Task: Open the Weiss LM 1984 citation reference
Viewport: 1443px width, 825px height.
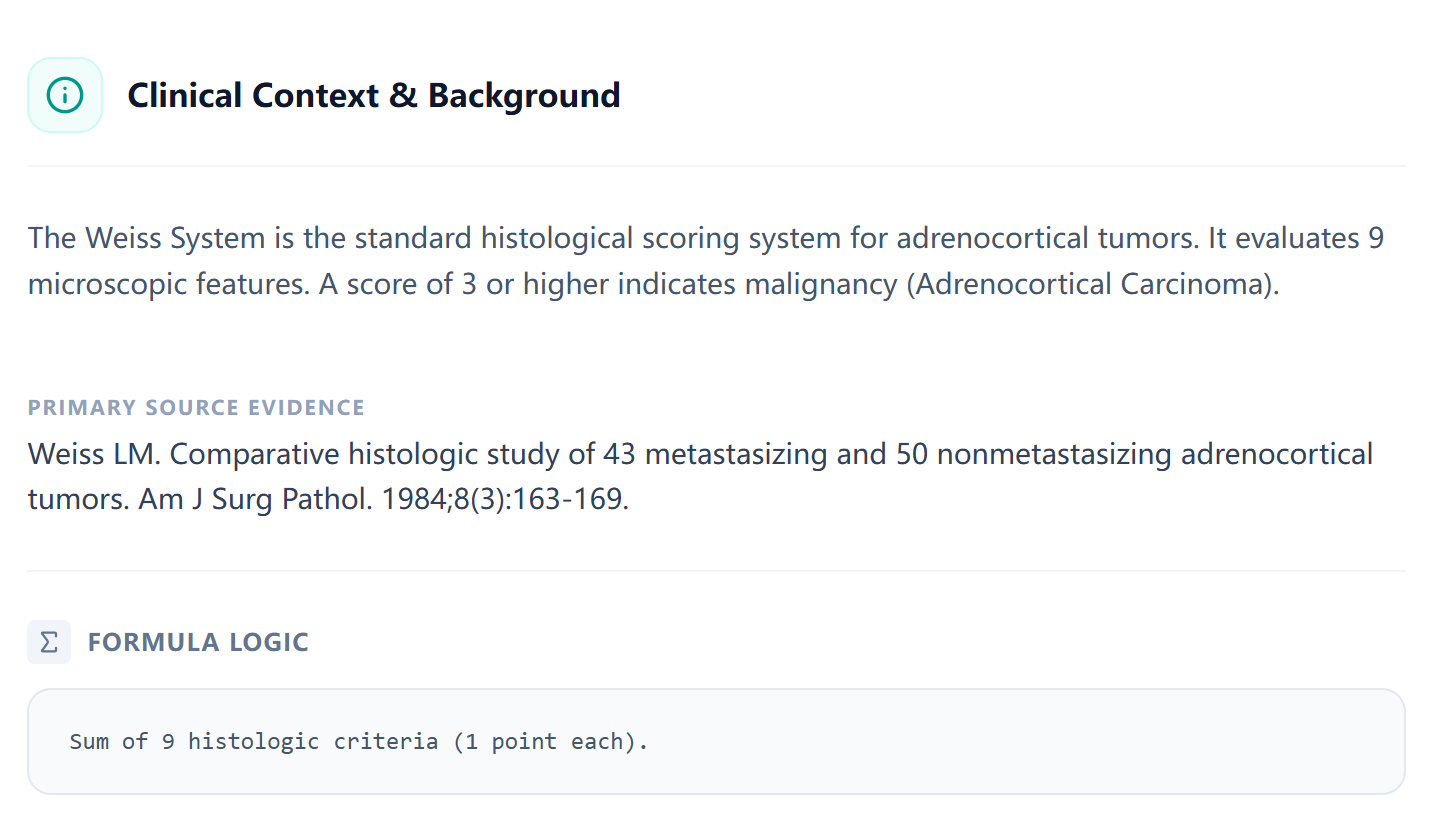Action: click(698, 476)
